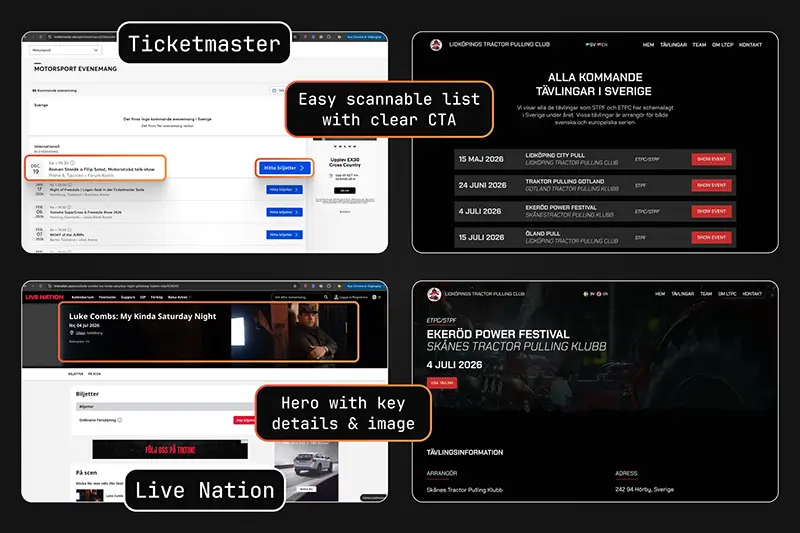
Task: Open the Night of Freestyle event title
Action: (x=97, y=189)
